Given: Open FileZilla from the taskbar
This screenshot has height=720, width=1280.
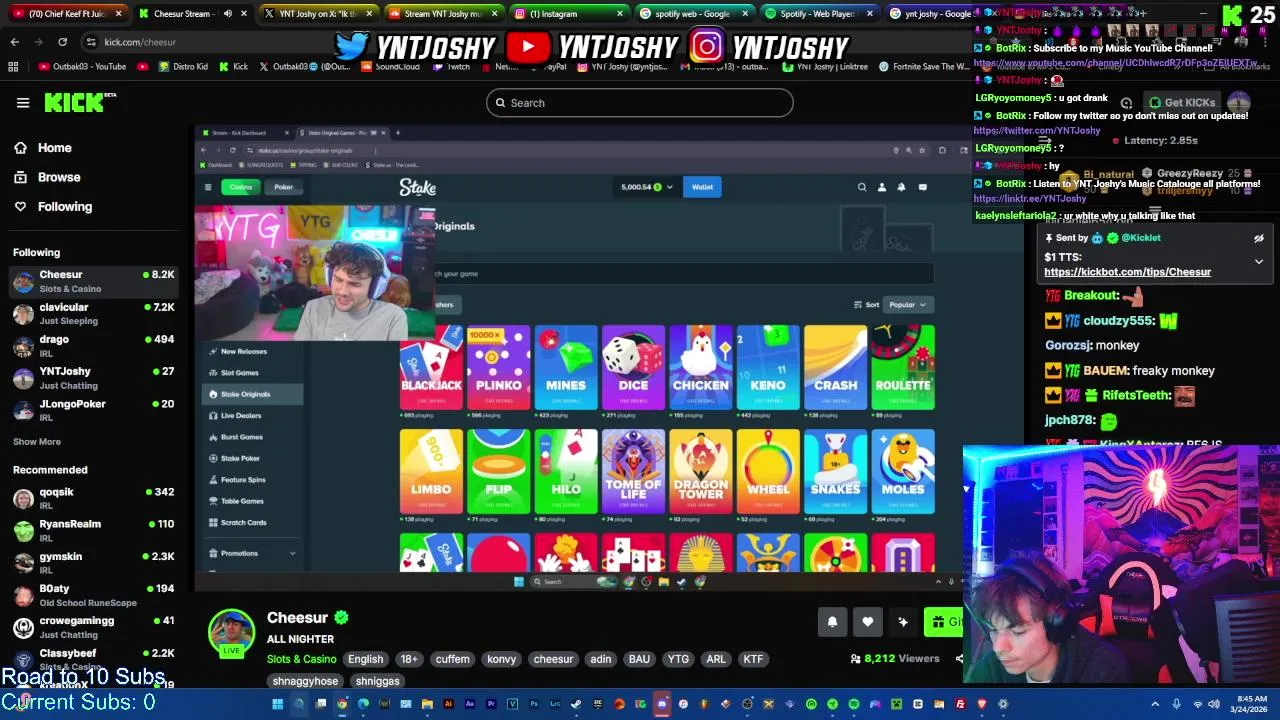Looking at the screenshot, I should tap(960, 704).
